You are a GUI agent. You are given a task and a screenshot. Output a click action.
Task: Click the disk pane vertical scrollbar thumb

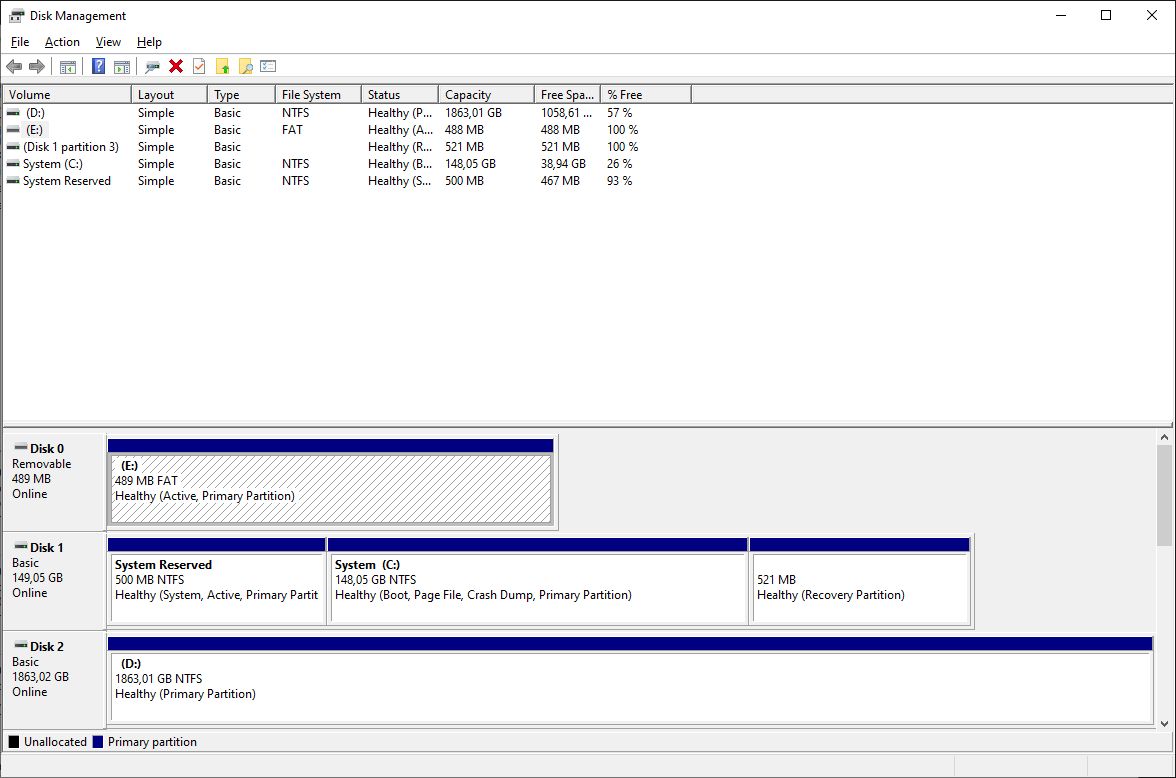pyautogui.click(x=1164, y=495)
